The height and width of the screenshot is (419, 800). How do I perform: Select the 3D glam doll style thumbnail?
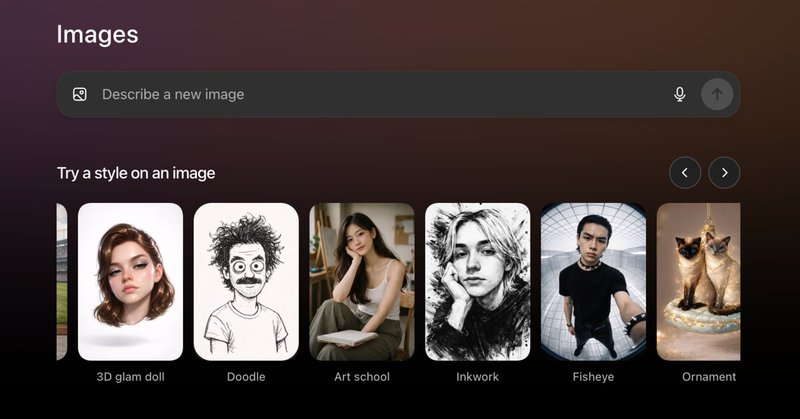click(x=131, y=282)
